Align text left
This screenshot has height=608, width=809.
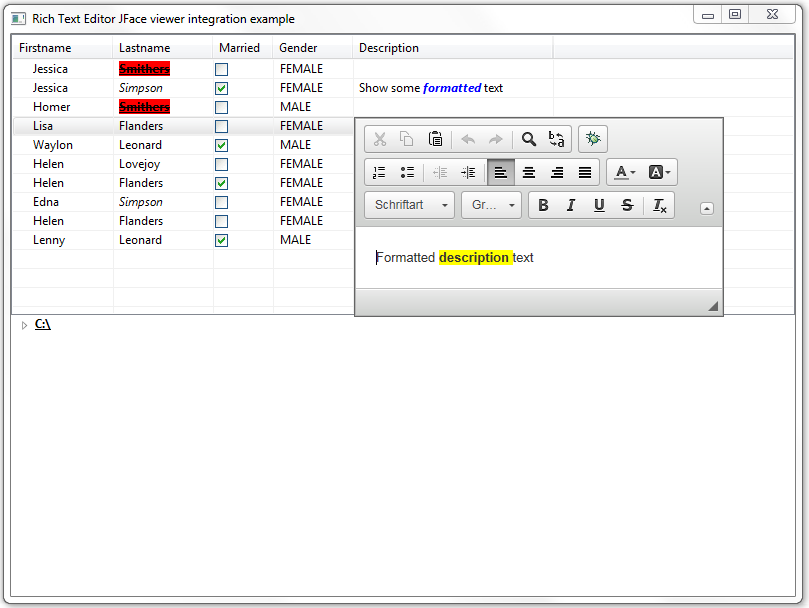point(500,172)
